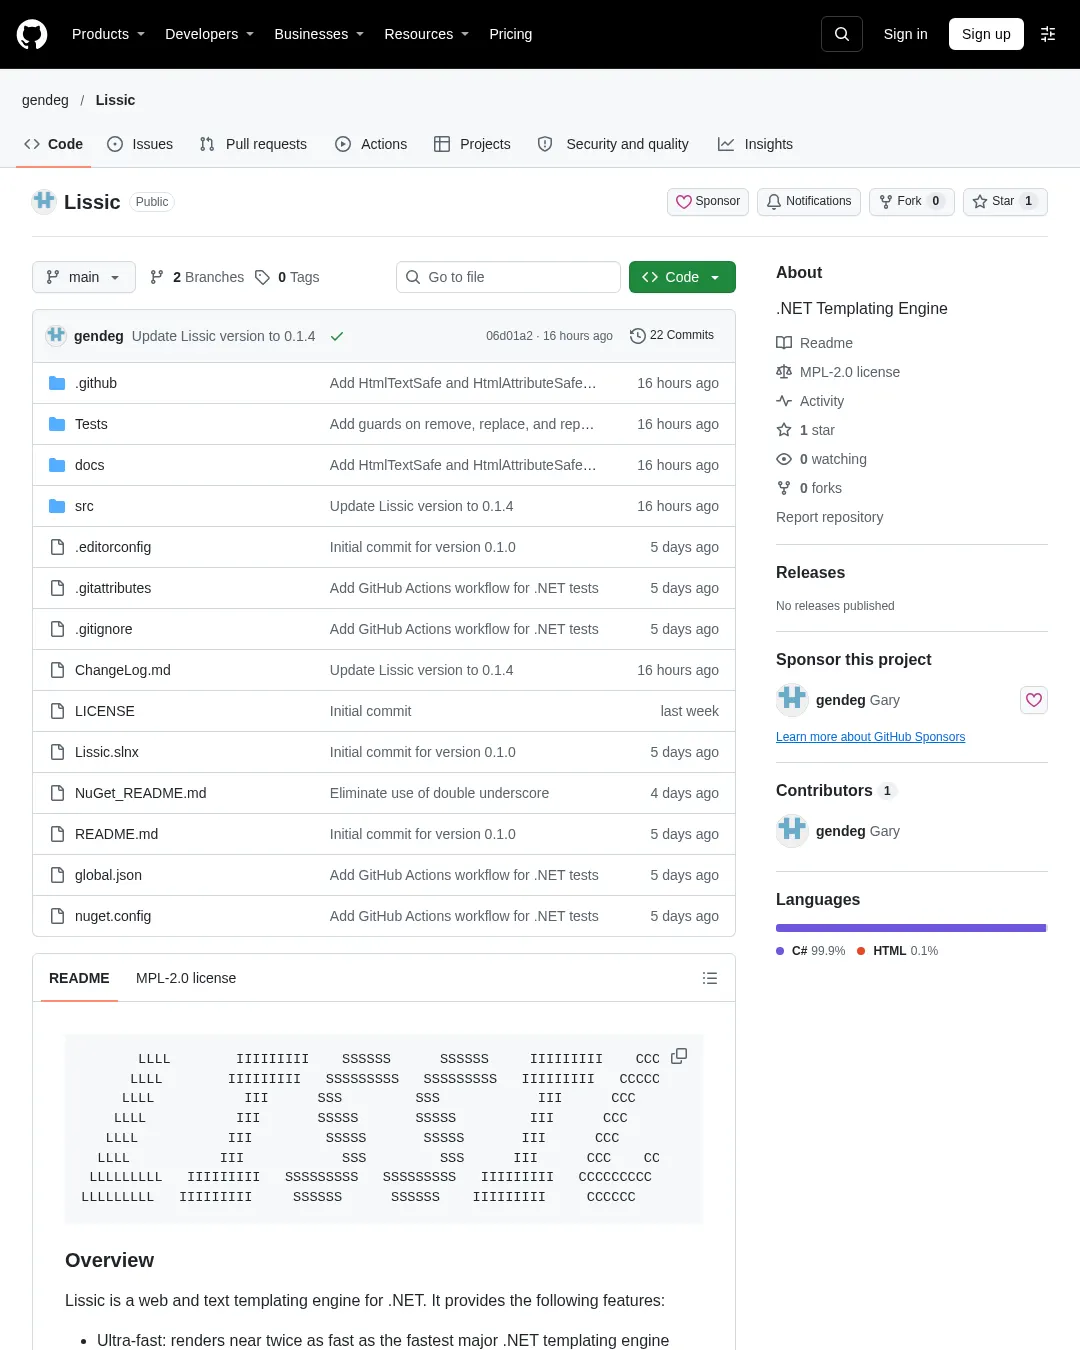Open the Resources dropdown
Screen dimensions: 1080x1350
[x=426, y=34]
